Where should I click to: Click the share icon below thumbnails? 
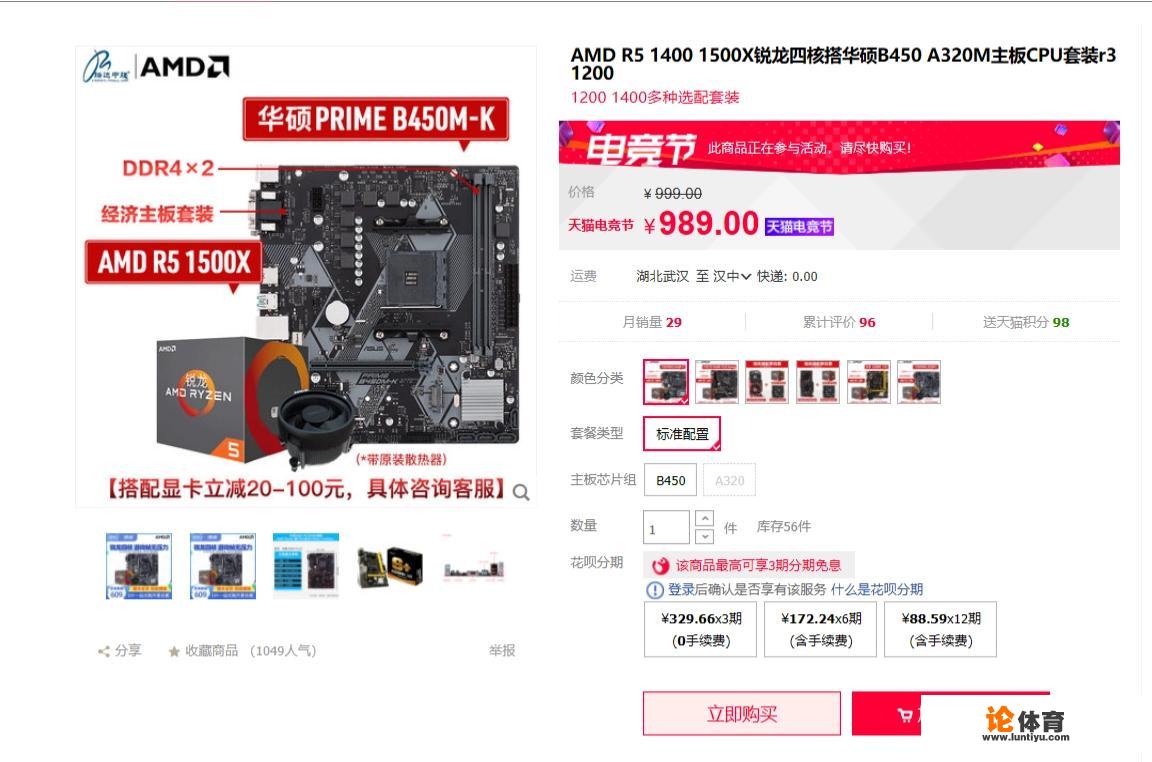coord(104,651)
